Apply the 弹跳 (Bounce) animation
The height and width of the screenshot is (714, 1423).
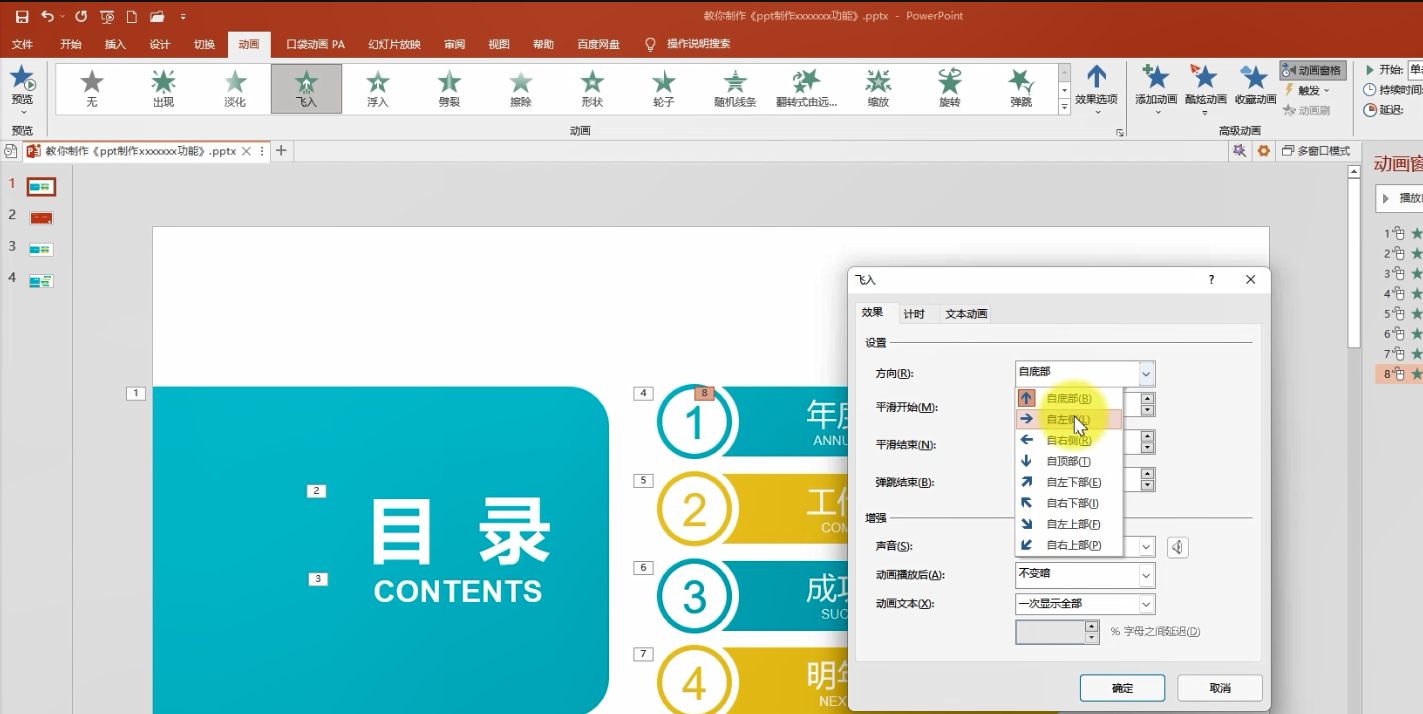coord(1021,89)
